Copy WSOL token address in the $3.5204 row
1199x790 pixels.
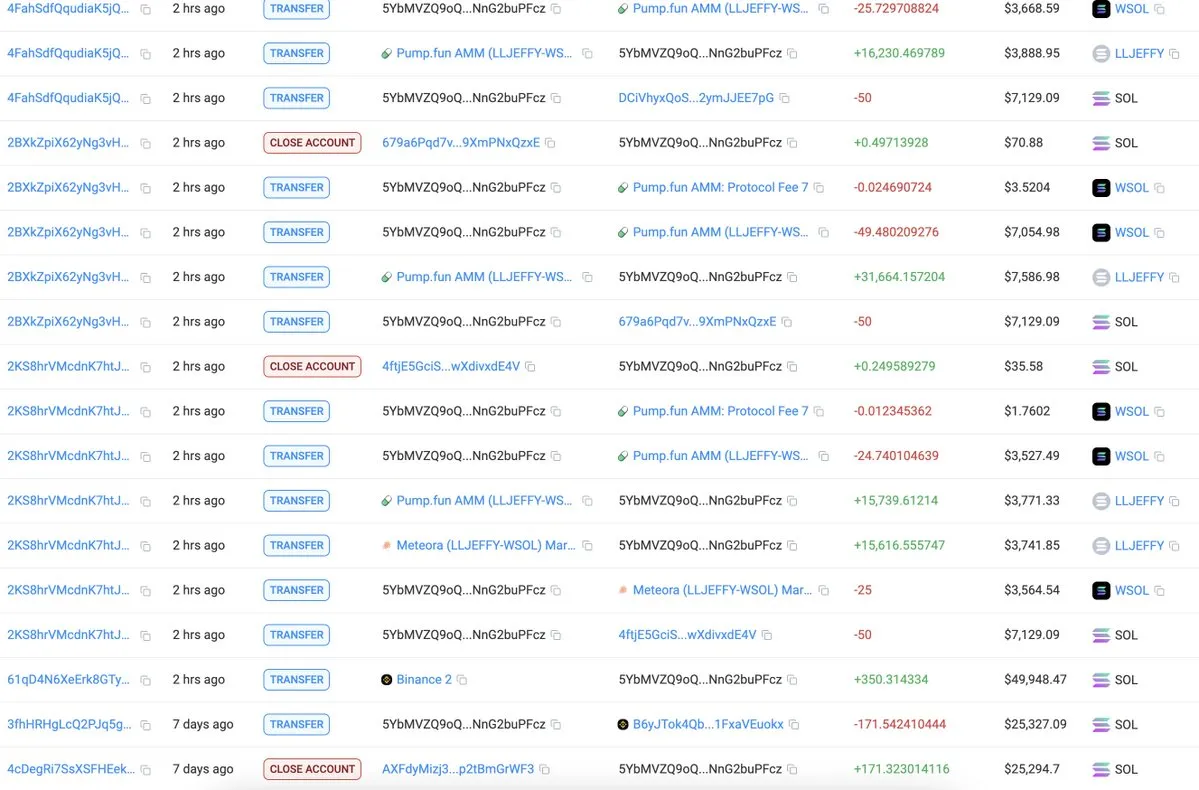(1159, 187)
